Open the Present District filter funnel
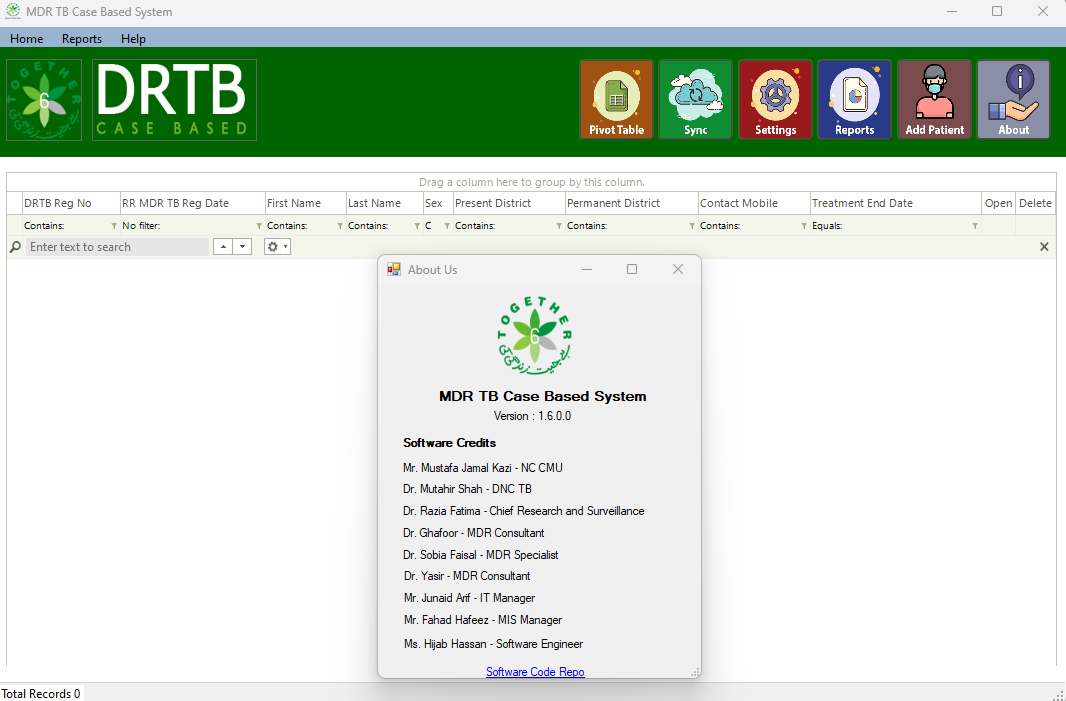1066x701 pixels. click(x=559, y=226)
